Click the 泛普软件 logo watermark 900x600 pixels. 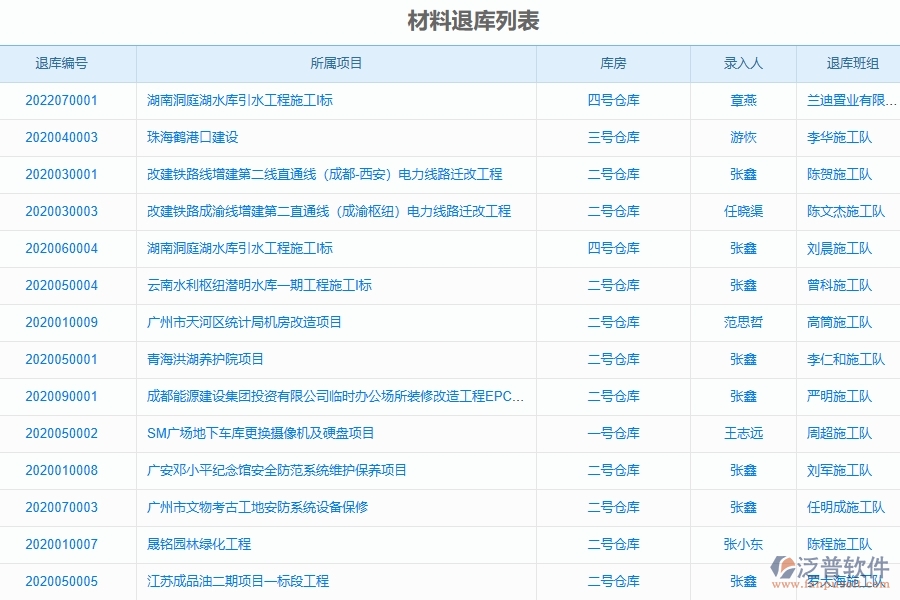(832, 567)
